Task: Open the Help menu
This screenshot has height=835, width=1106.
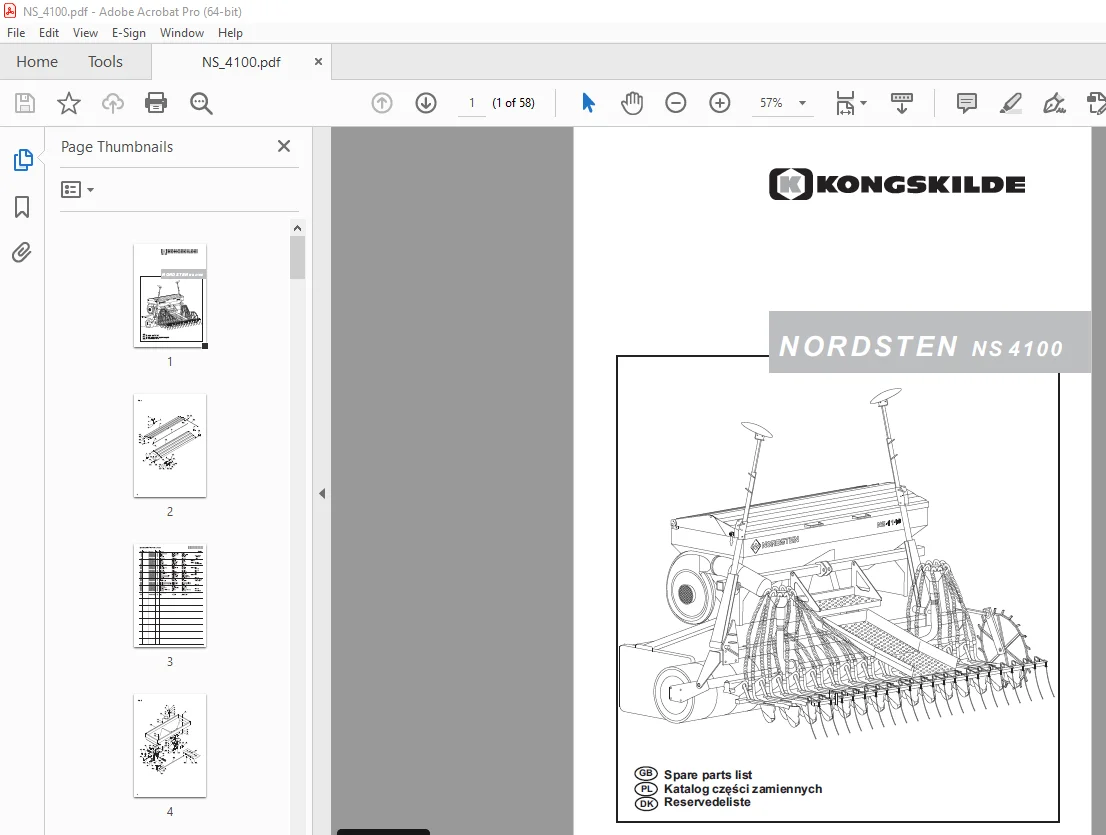Action: 230,32
